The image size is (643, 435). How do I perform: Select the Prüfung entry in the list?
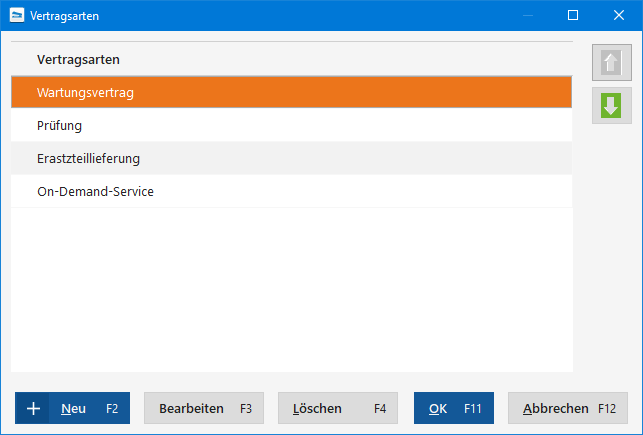[290, 126]
